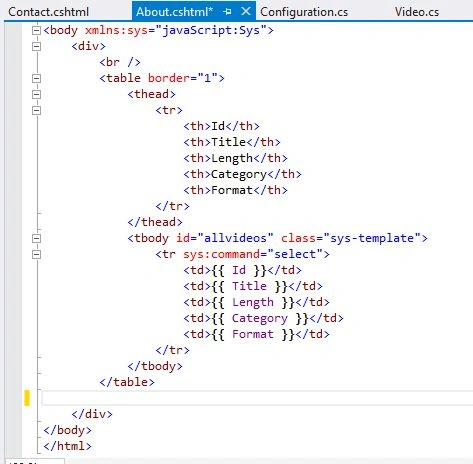
Task: Collapse the table border element outline
Action: (x=36, y=78)
